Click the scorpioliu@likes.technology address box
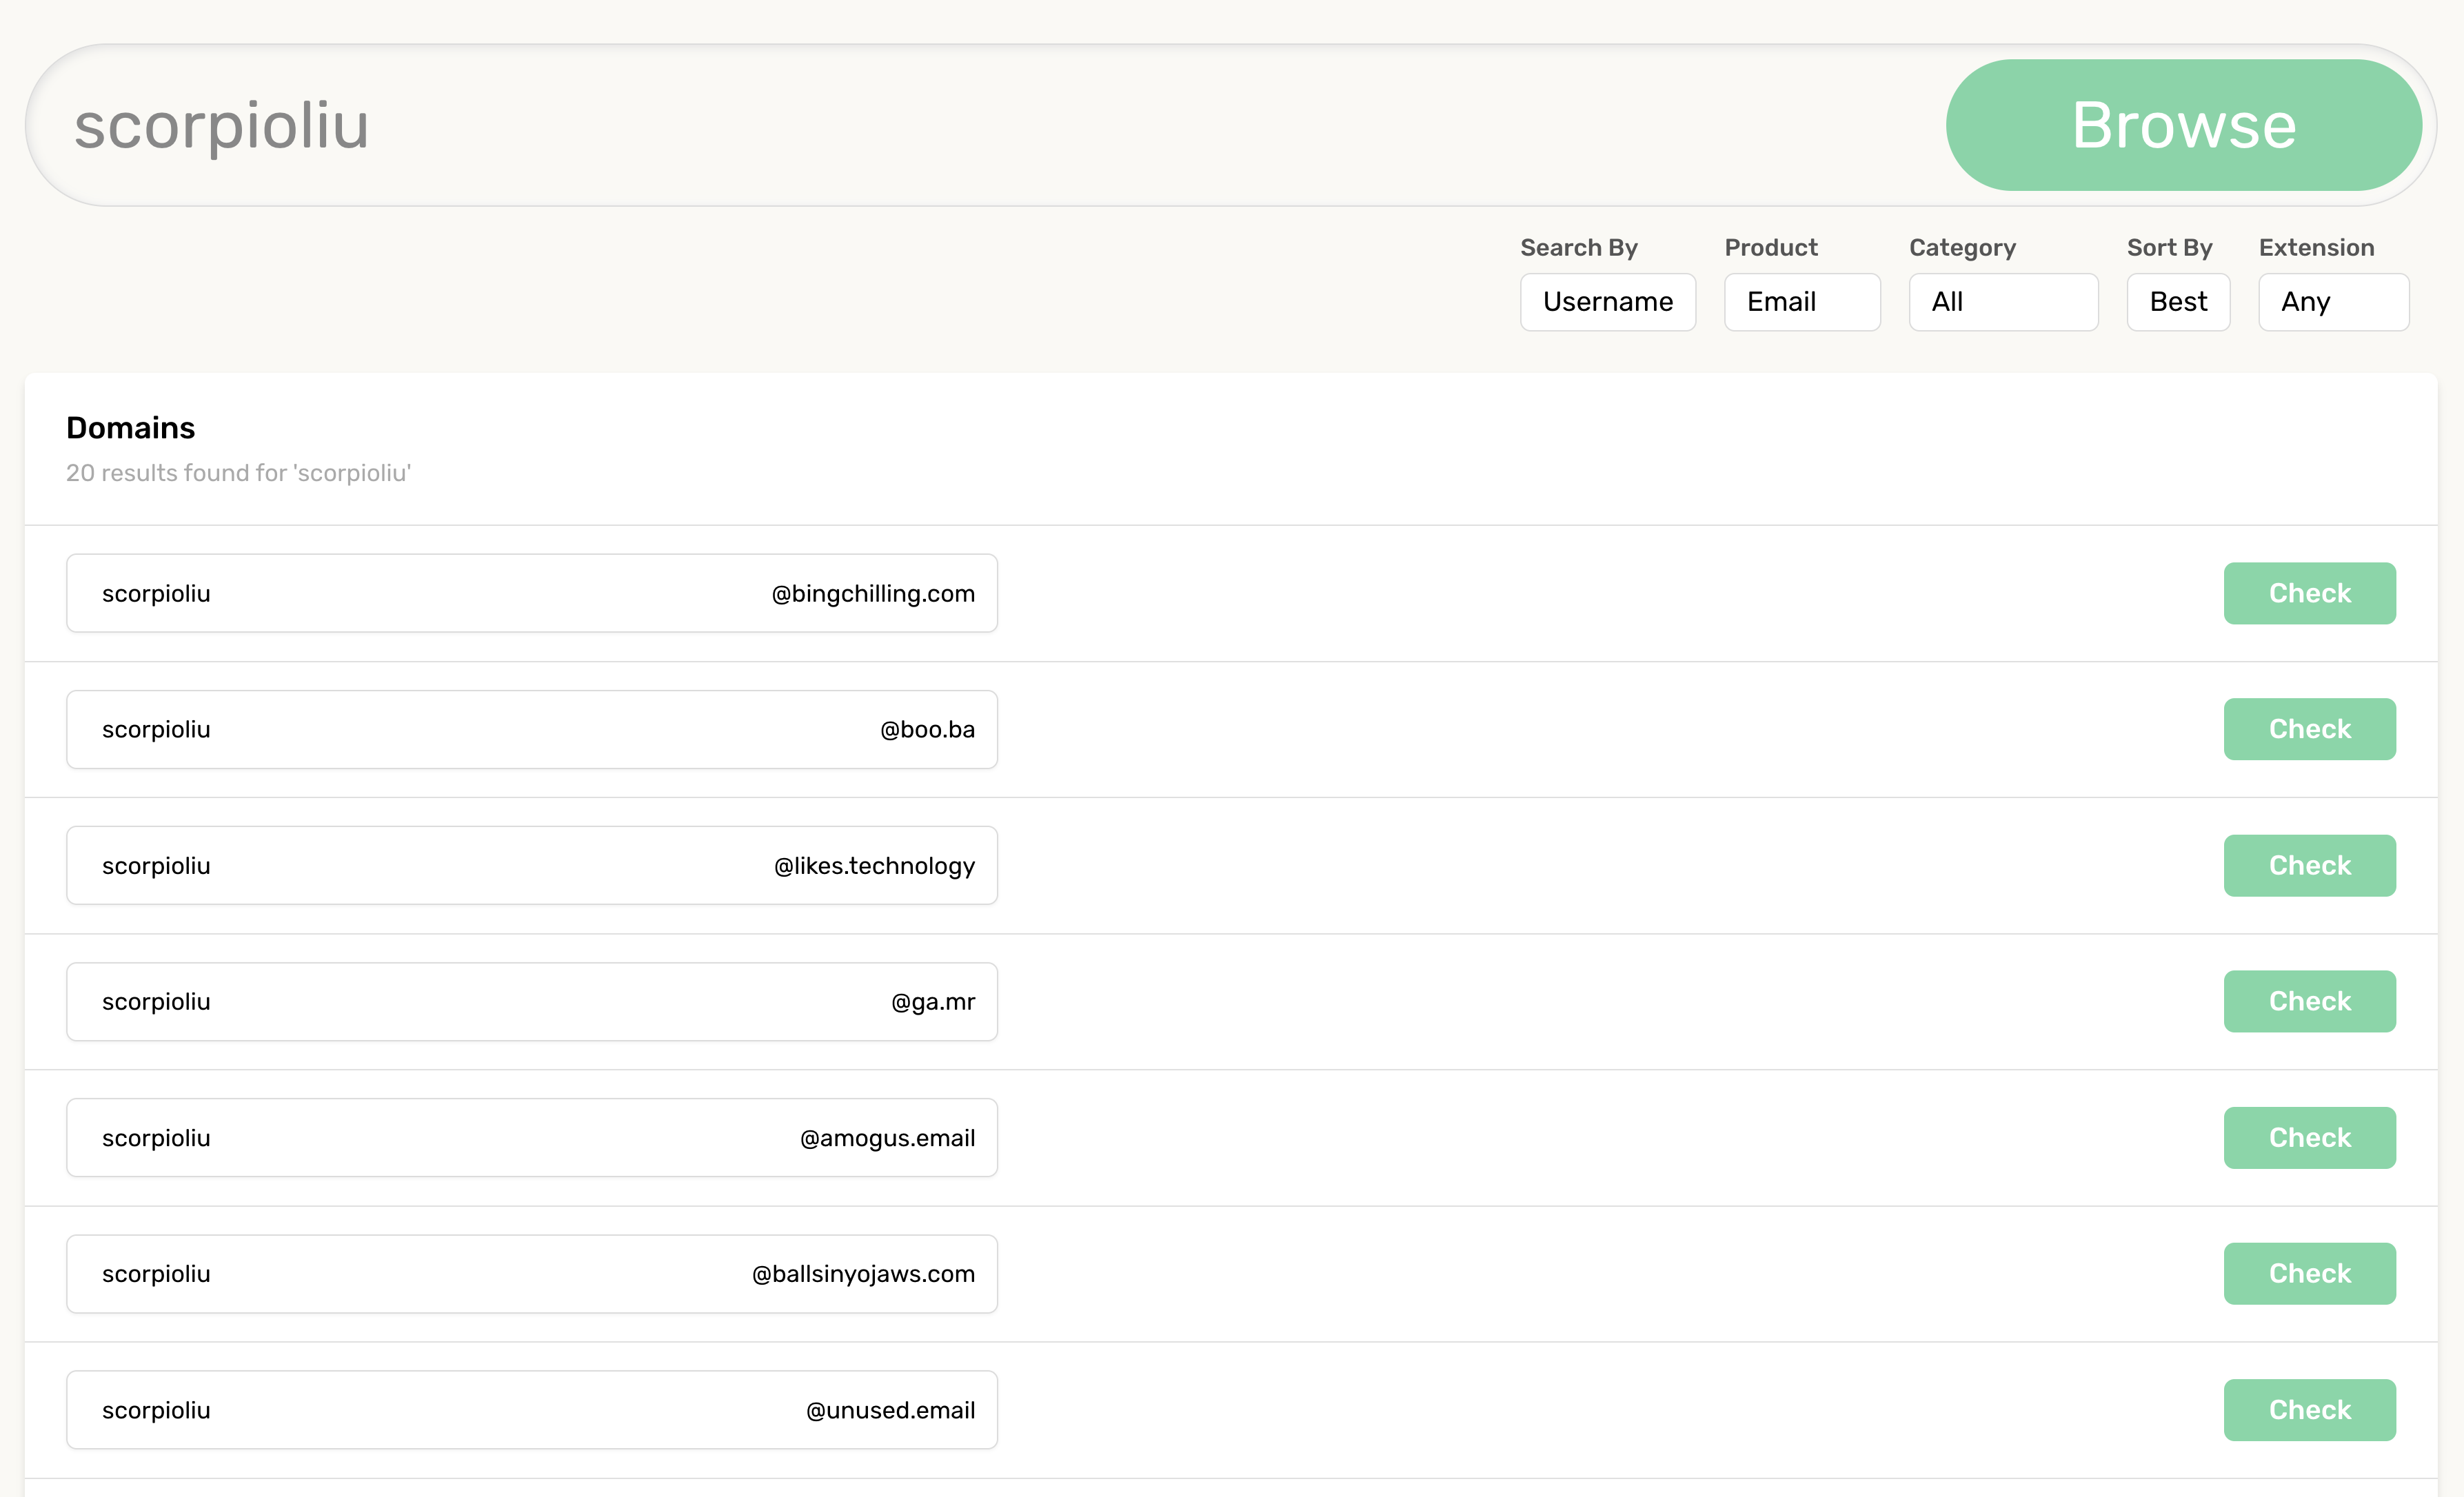 click(x=531, y=865)
